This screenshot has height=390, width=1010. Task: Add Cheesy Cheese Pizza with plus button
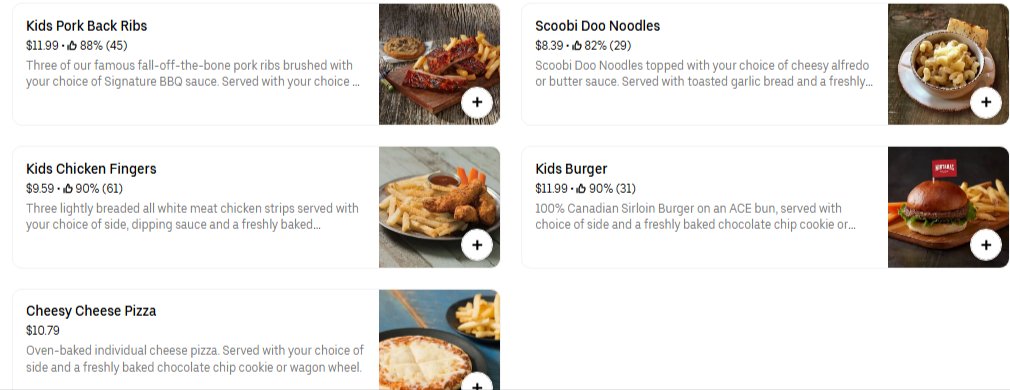click(477, 383)
